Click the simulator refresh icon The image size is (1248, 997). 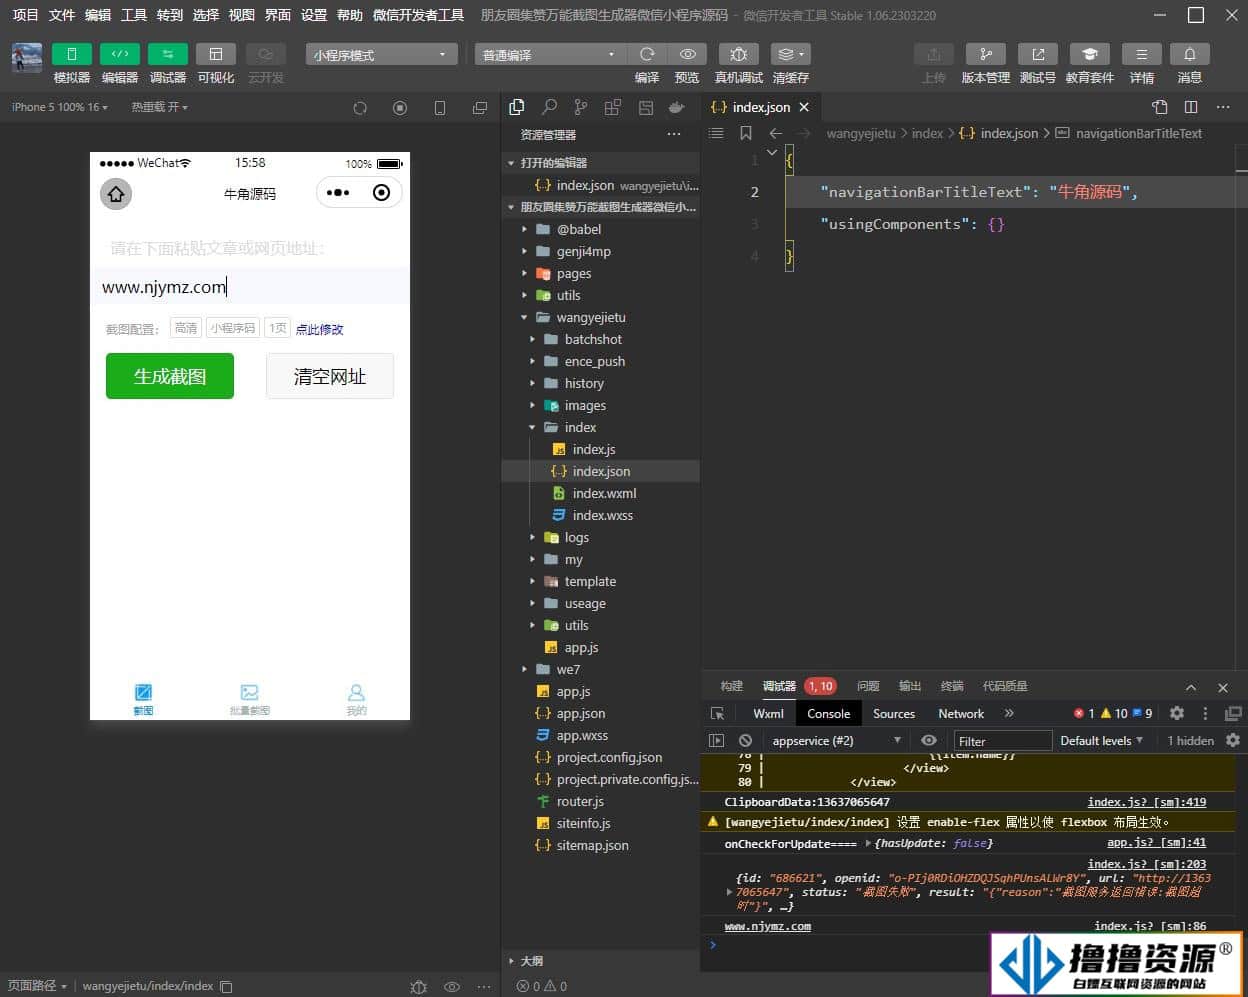(x=360, y=108)
